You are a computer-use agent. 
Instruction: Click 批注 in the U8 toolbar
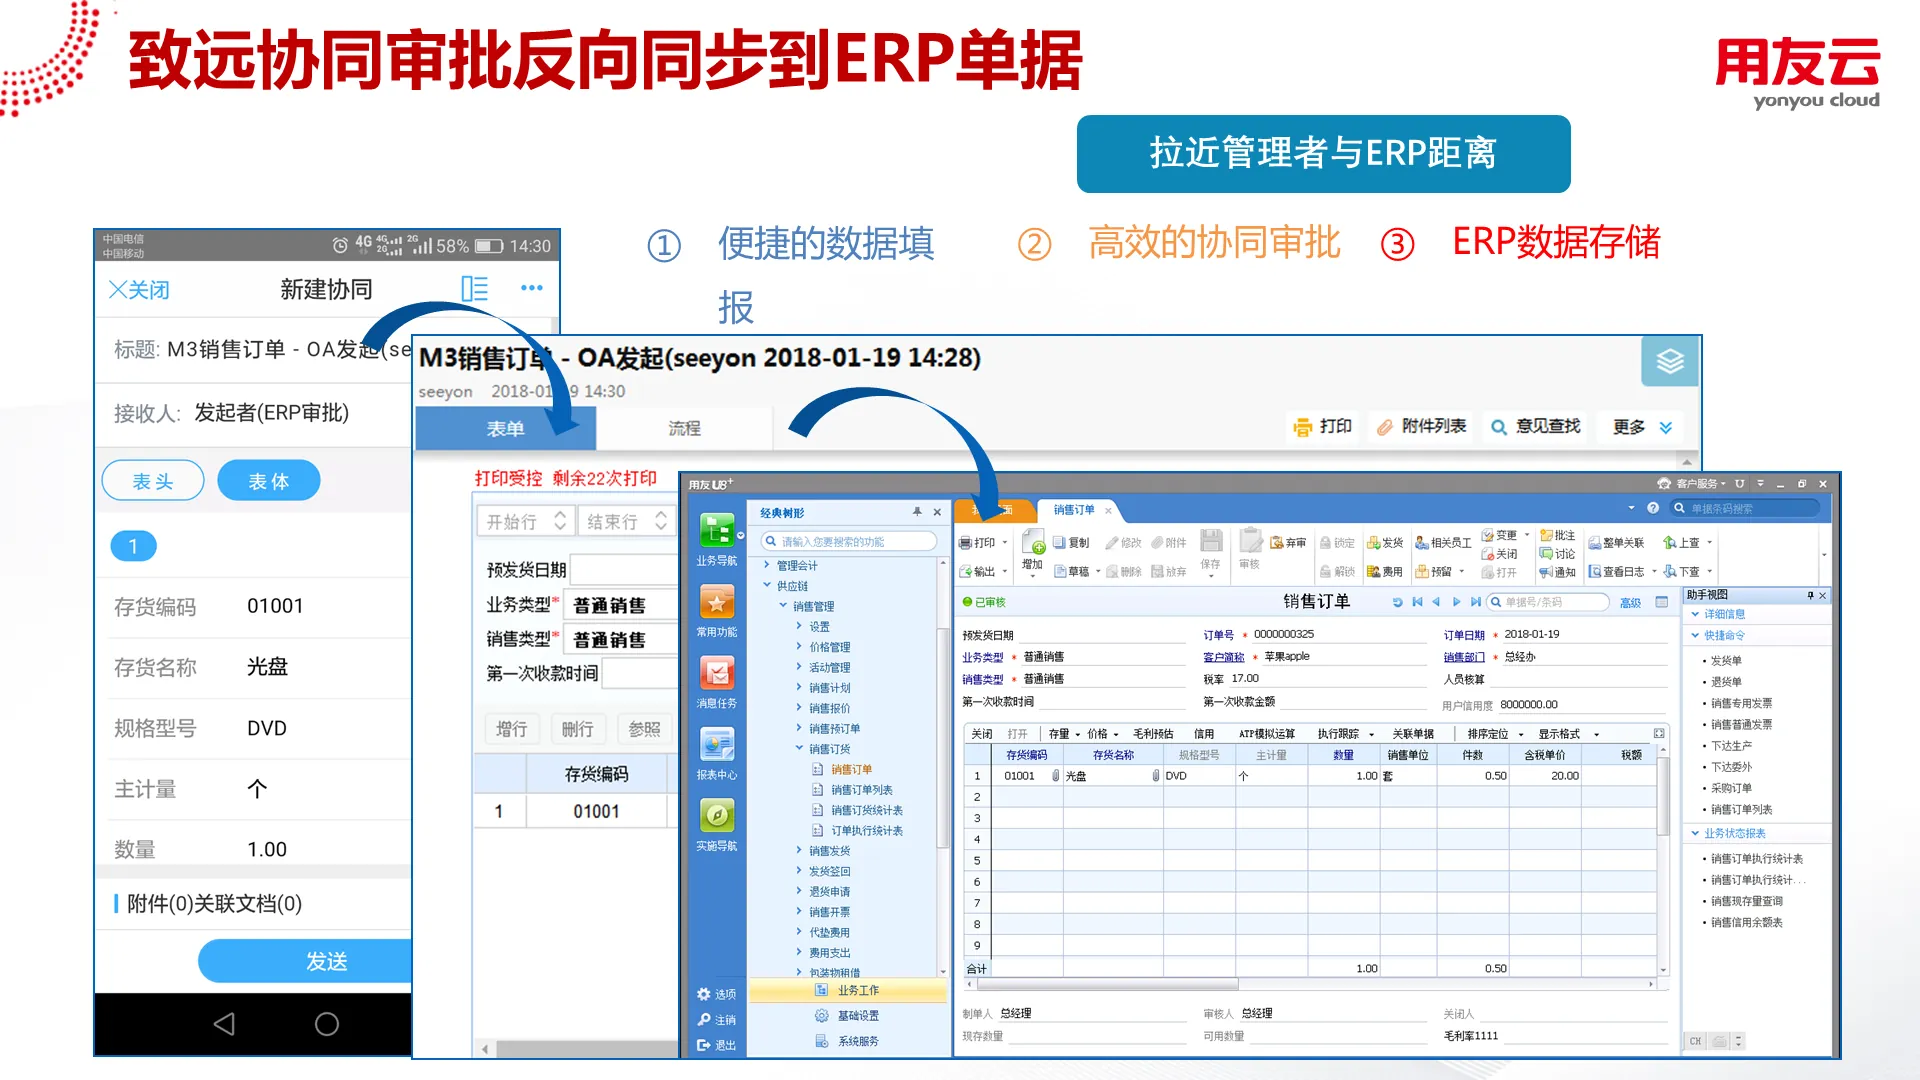tap(1558, 535)
